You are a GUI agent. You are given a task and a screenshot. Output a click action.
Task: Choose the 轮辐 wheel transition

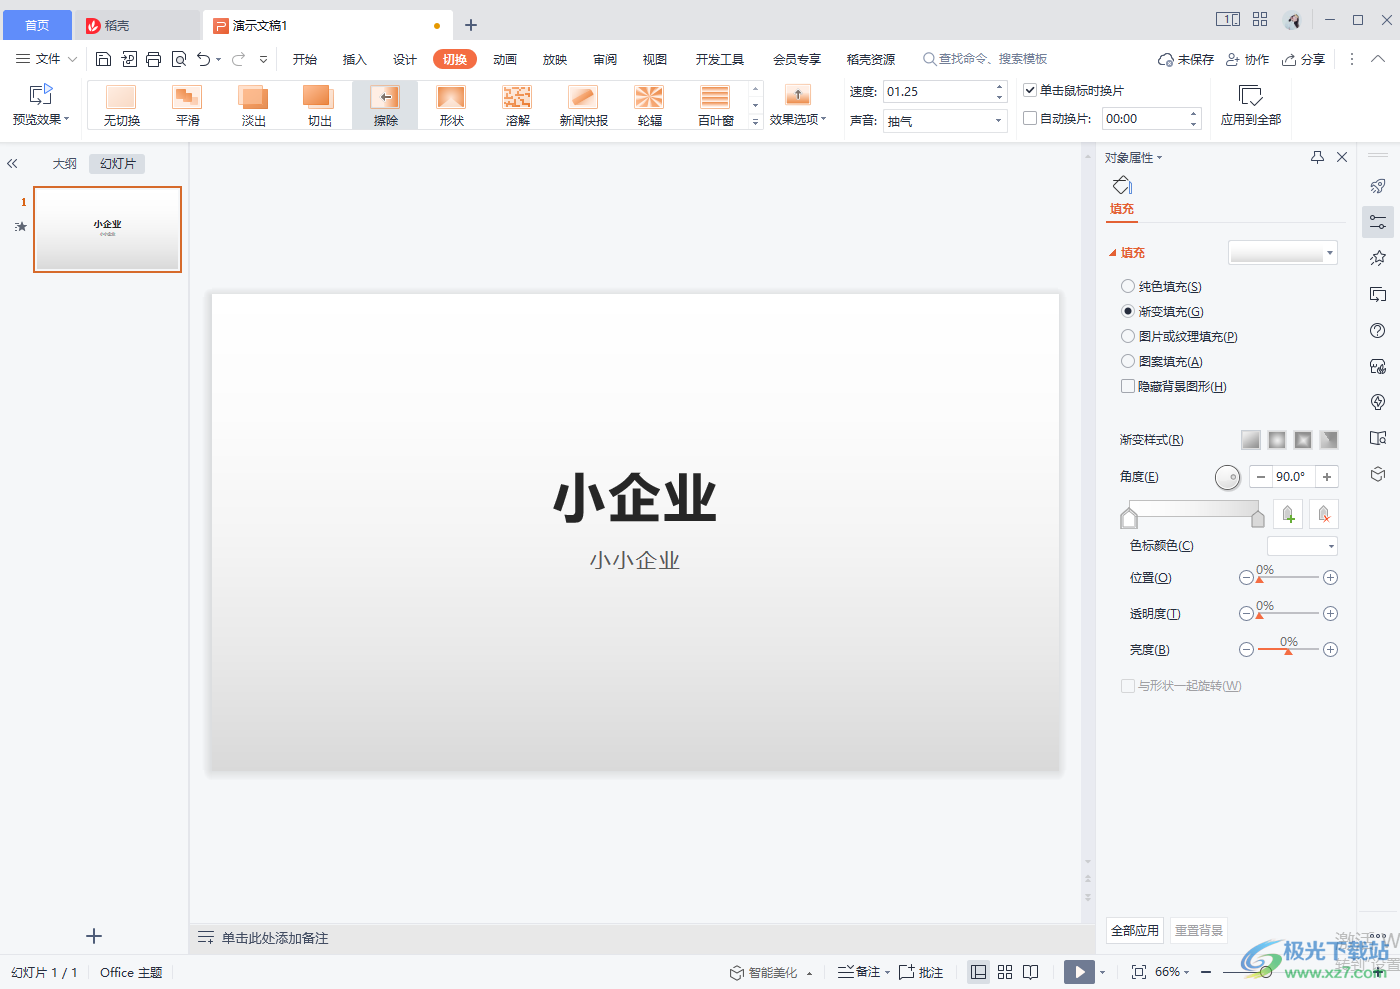pyautogui.click(x=649, y=105)
